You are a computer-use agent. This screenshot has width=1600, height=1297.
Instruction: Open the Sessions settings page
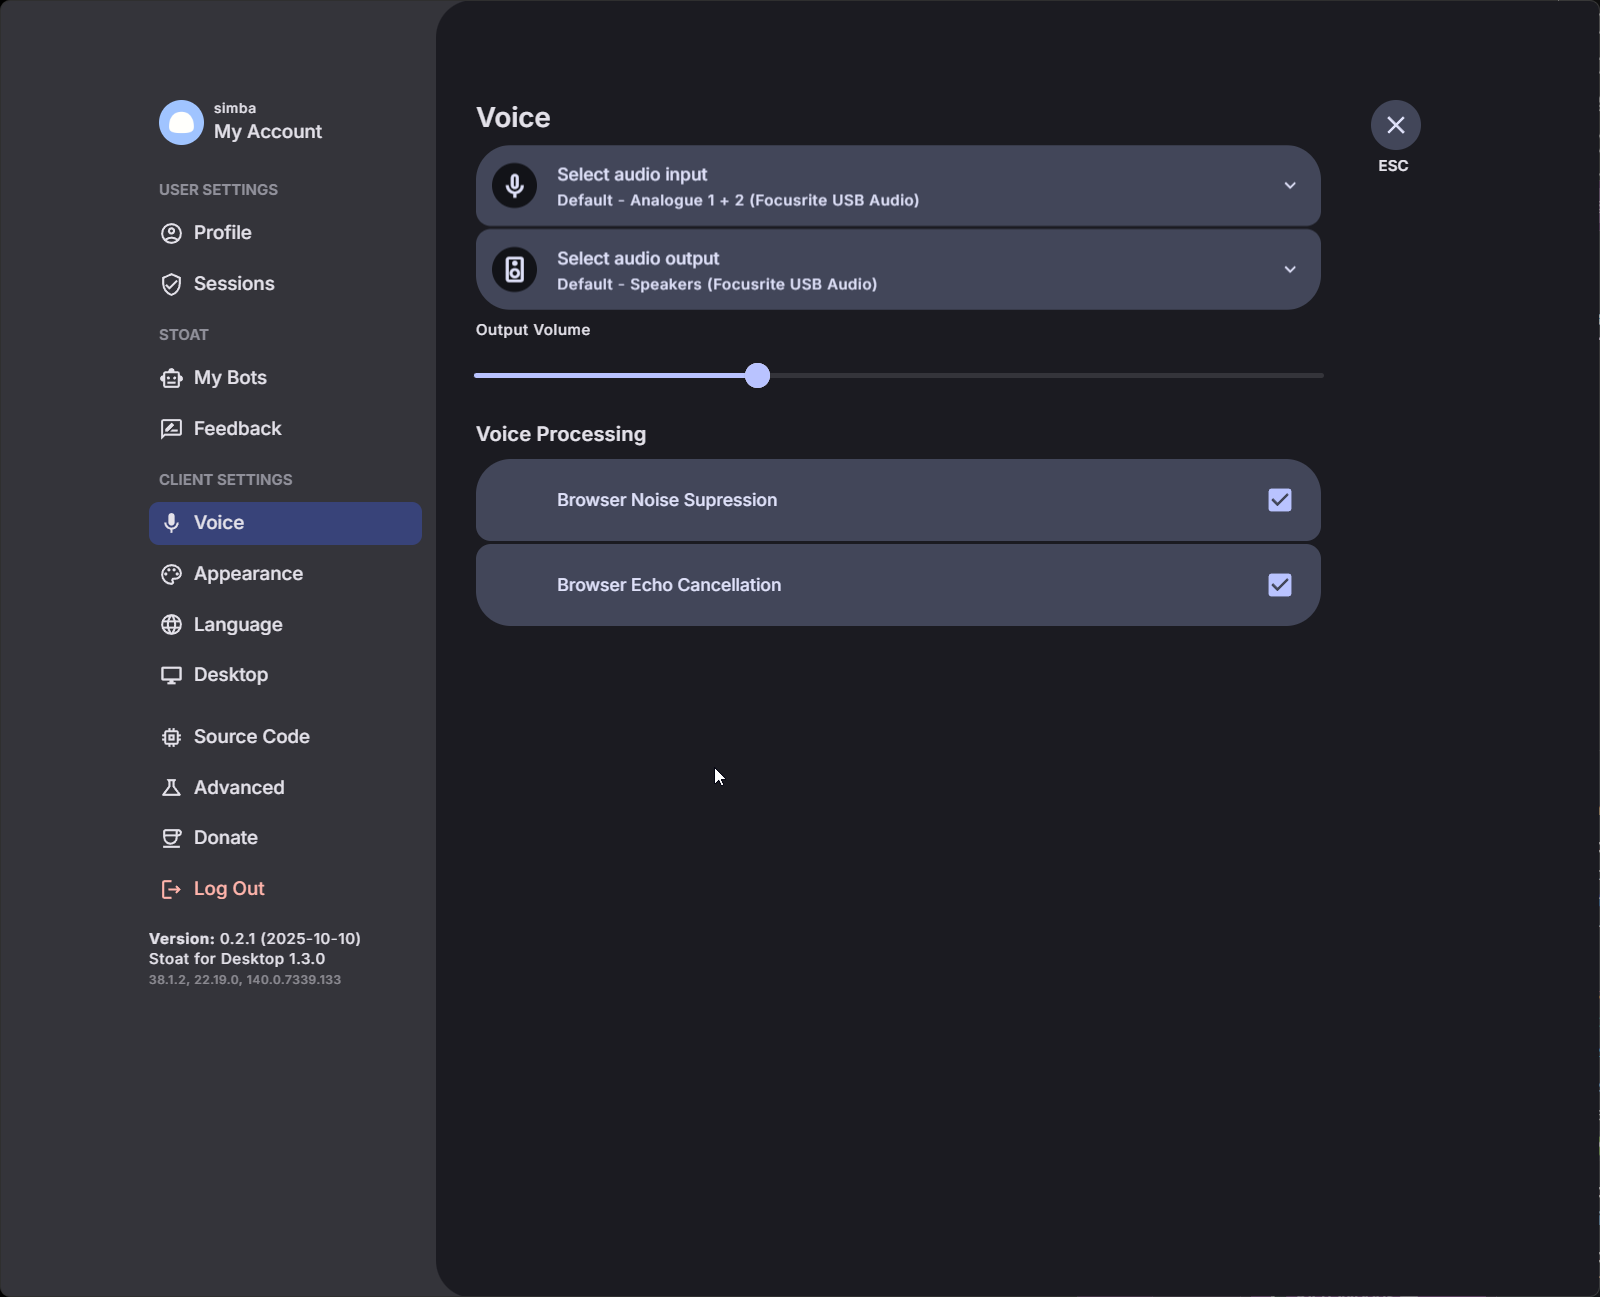tap(285, 284)
